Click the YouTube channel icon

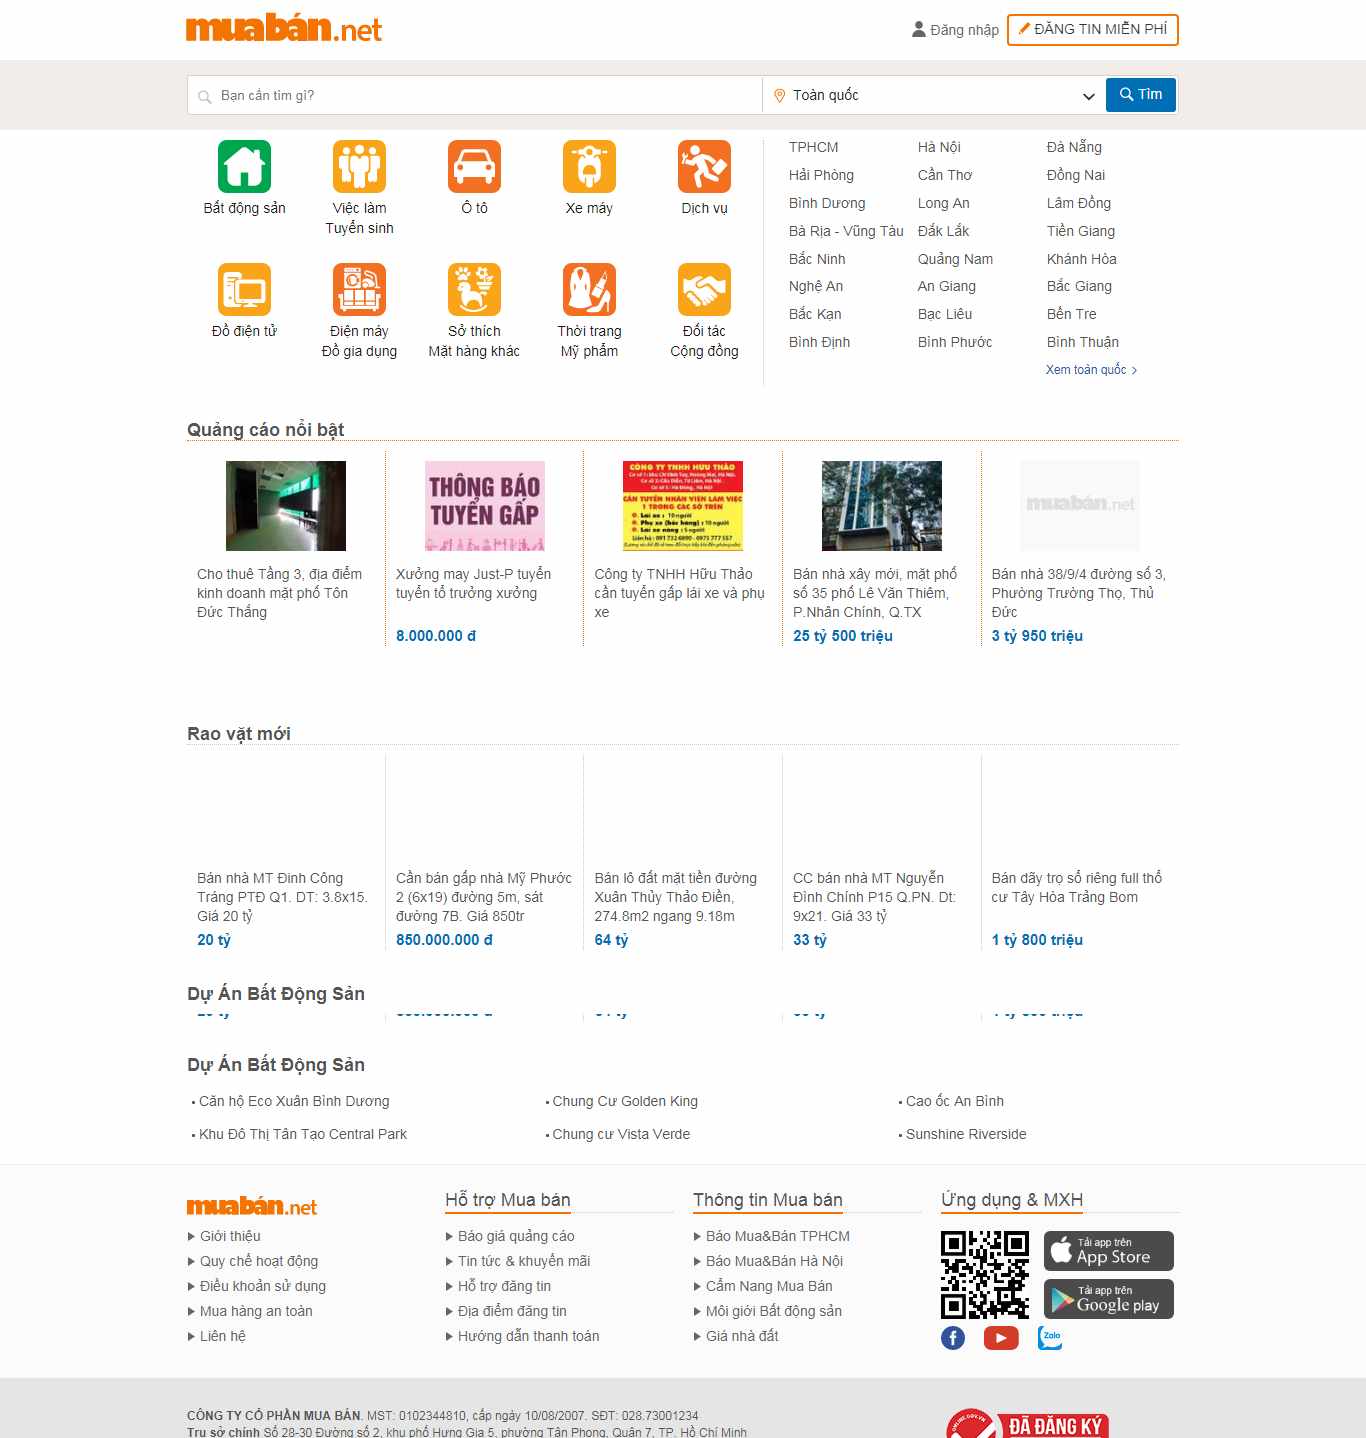tap(1001, 1337)
